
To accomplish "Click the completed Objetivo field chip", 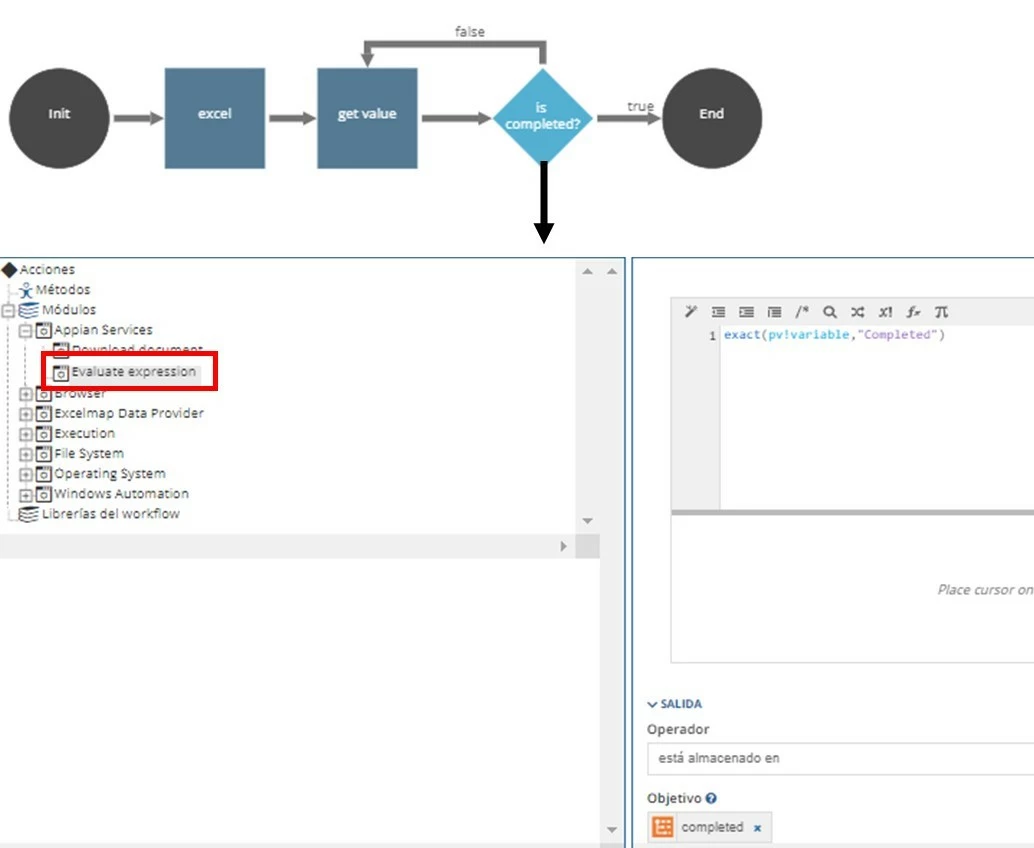I will coord(710,826).
